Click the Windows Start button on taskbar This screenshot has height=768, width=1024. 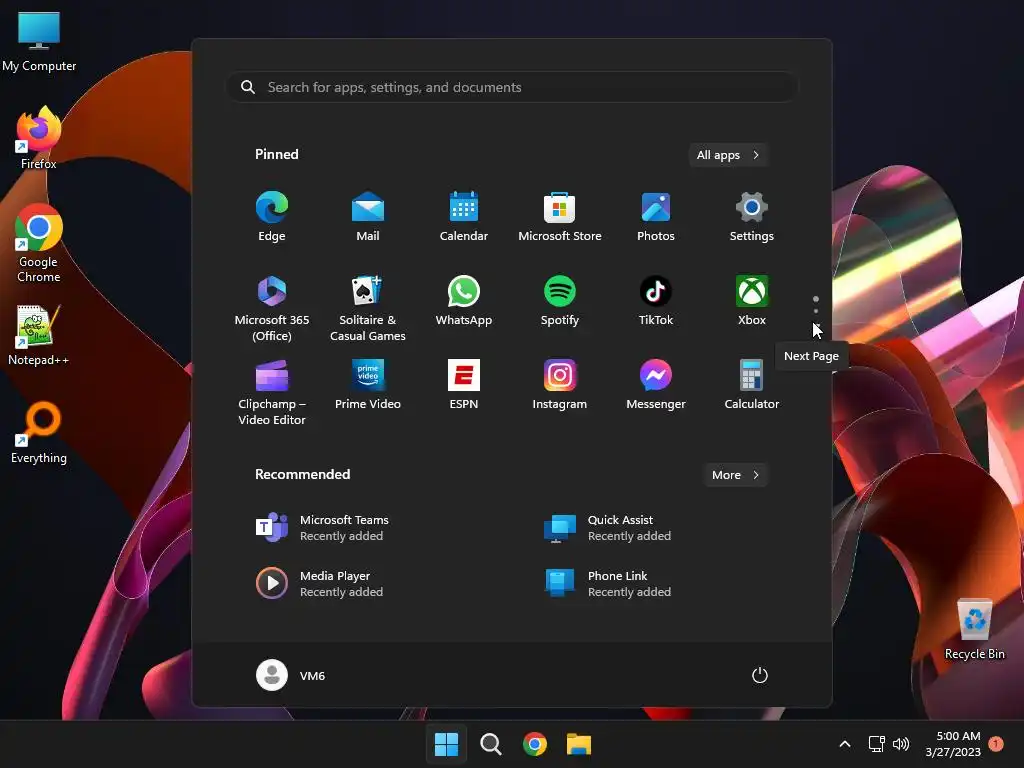pos(447,744)
